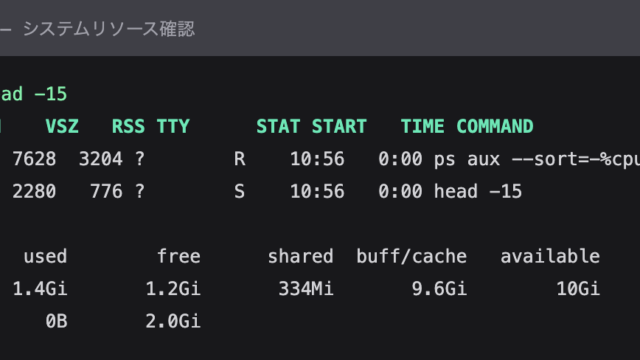The height and width of the screenshot is (360, 640).
Task: Click the STAT column header
Action: point(278,126)
